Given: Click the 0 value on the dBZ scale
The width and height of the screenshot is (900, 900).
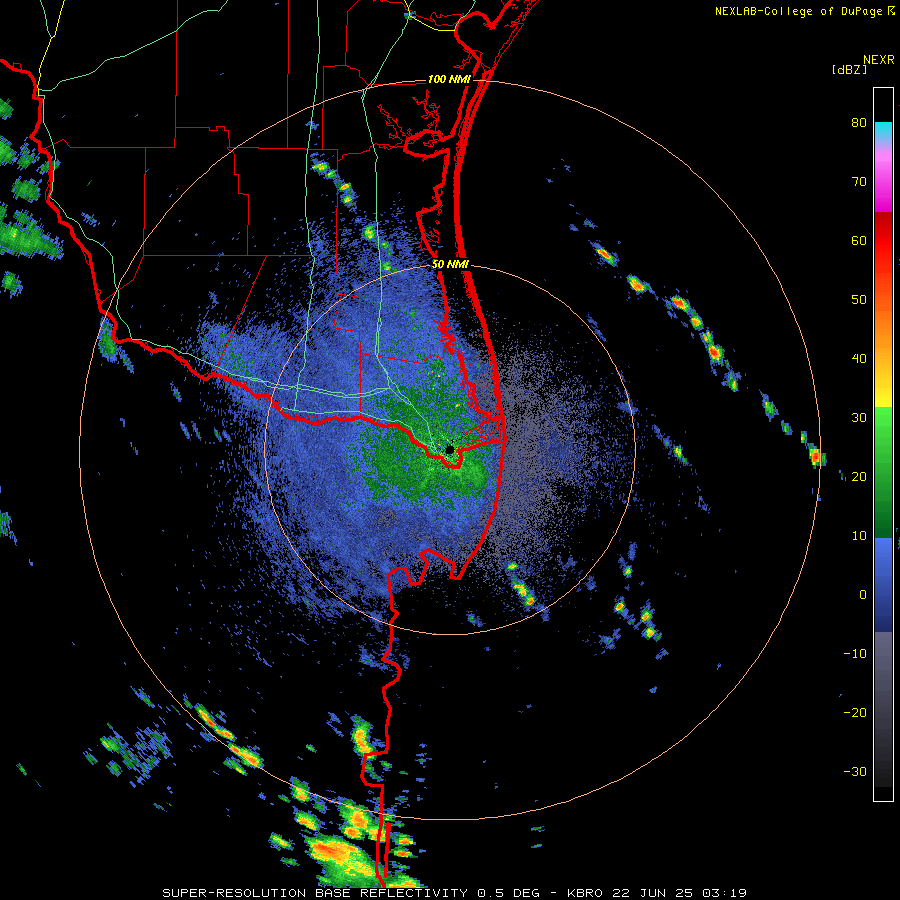Looking at the screenshot, I should tap(863, 595).
